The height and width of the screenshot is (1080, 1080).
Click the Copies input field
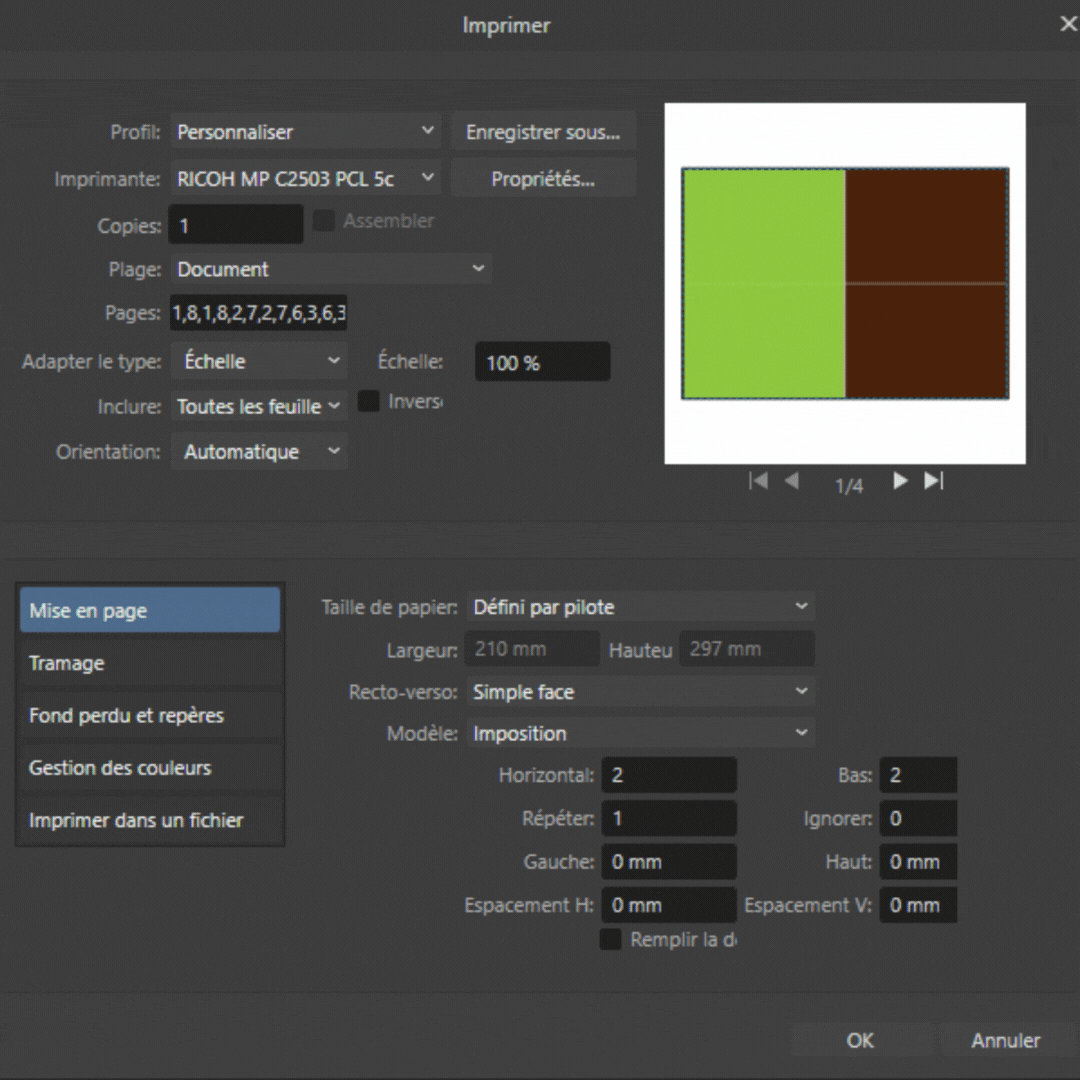[x=236, y=225]
